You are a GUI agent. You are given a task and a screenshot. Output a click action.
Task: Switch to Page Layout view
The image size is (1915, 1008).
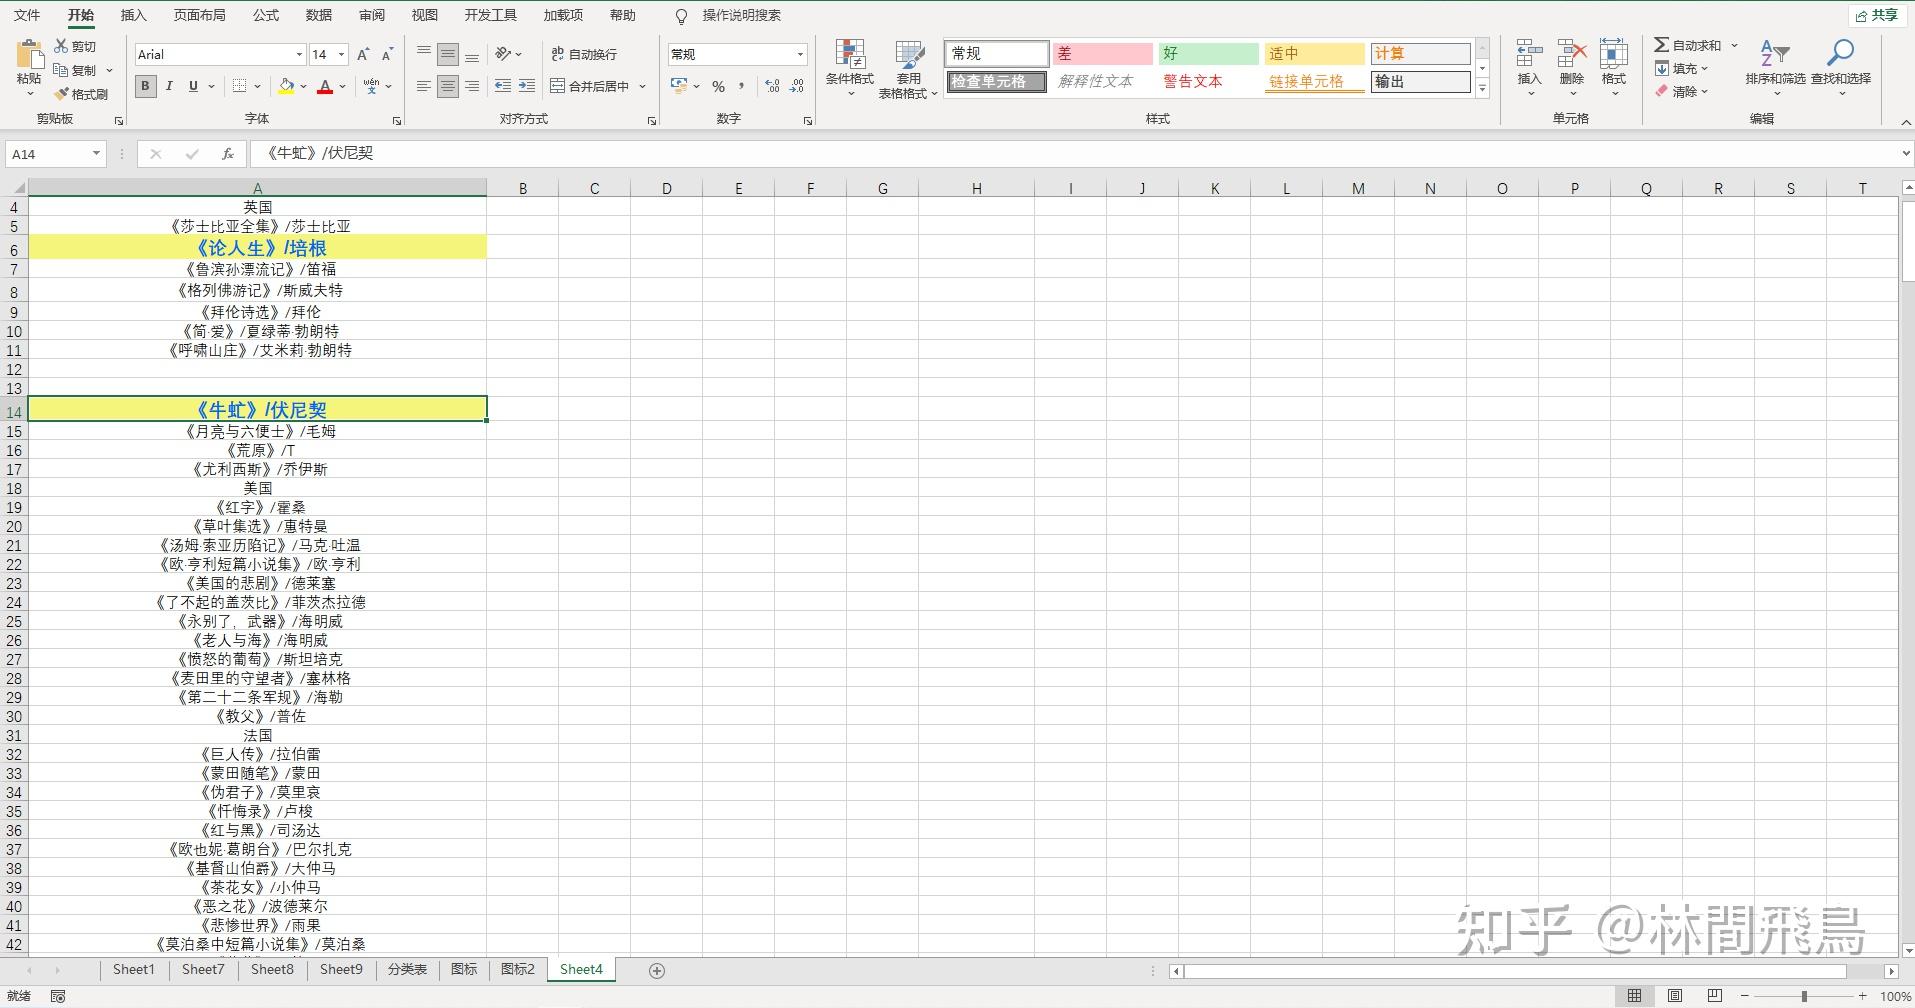[x=1674, y=995]
